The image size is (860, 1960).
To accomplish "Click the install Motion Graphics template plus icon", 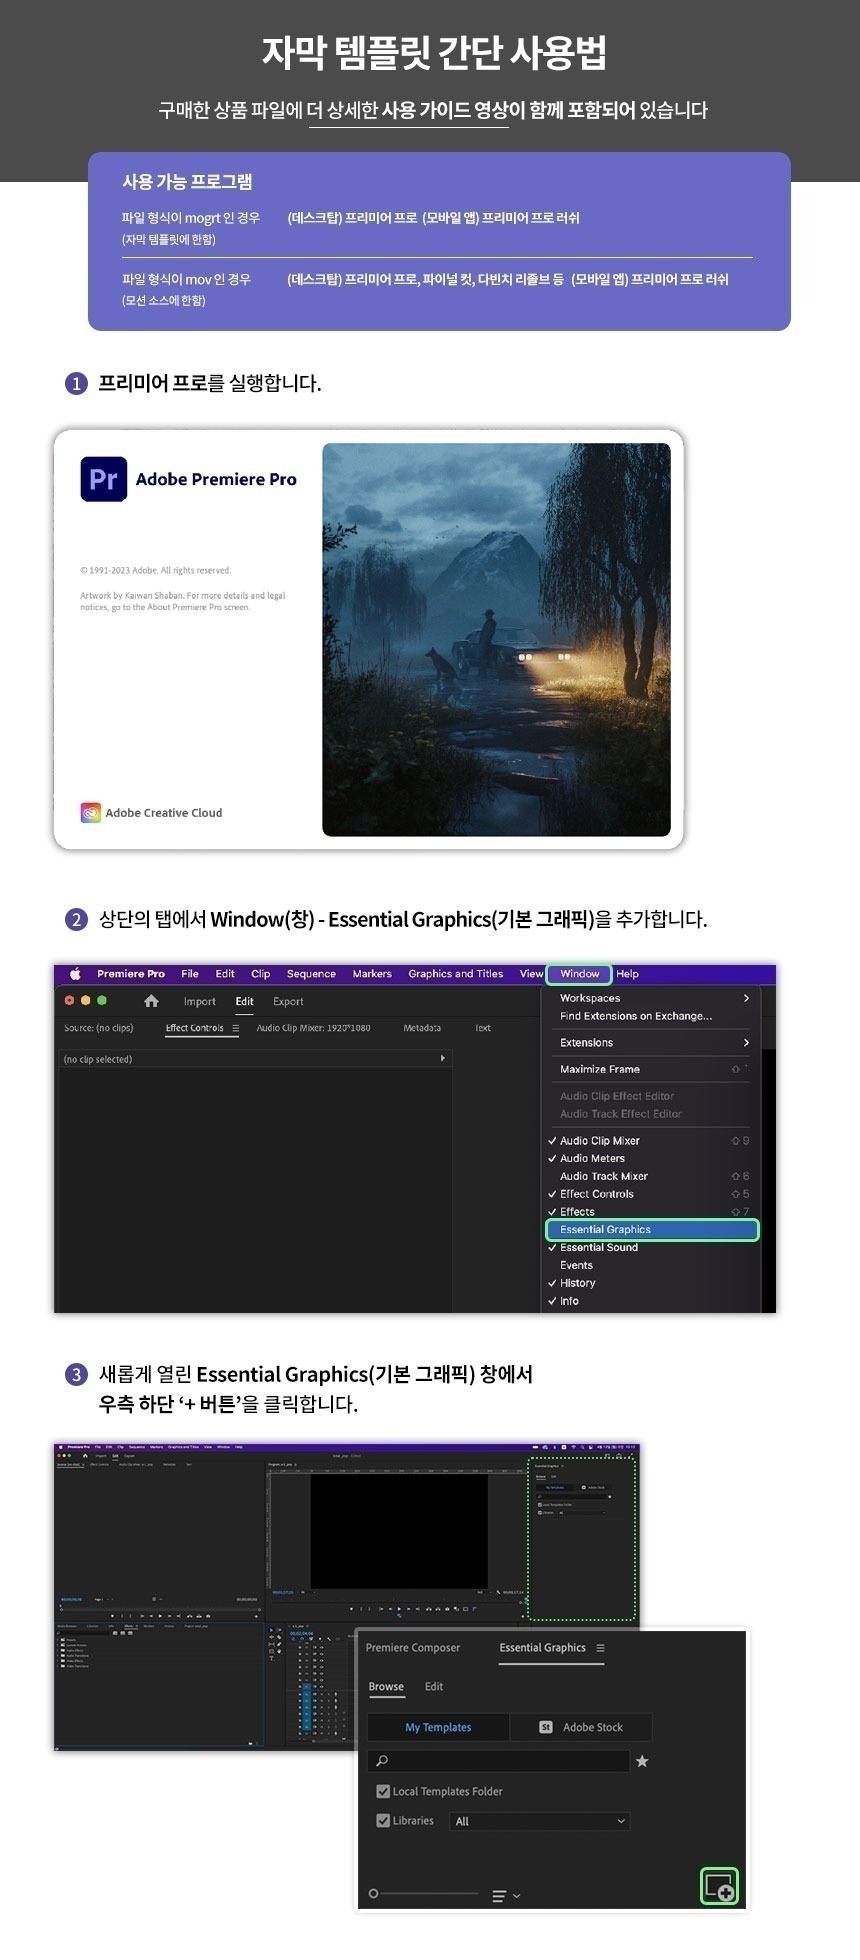I will (719, 1886).
